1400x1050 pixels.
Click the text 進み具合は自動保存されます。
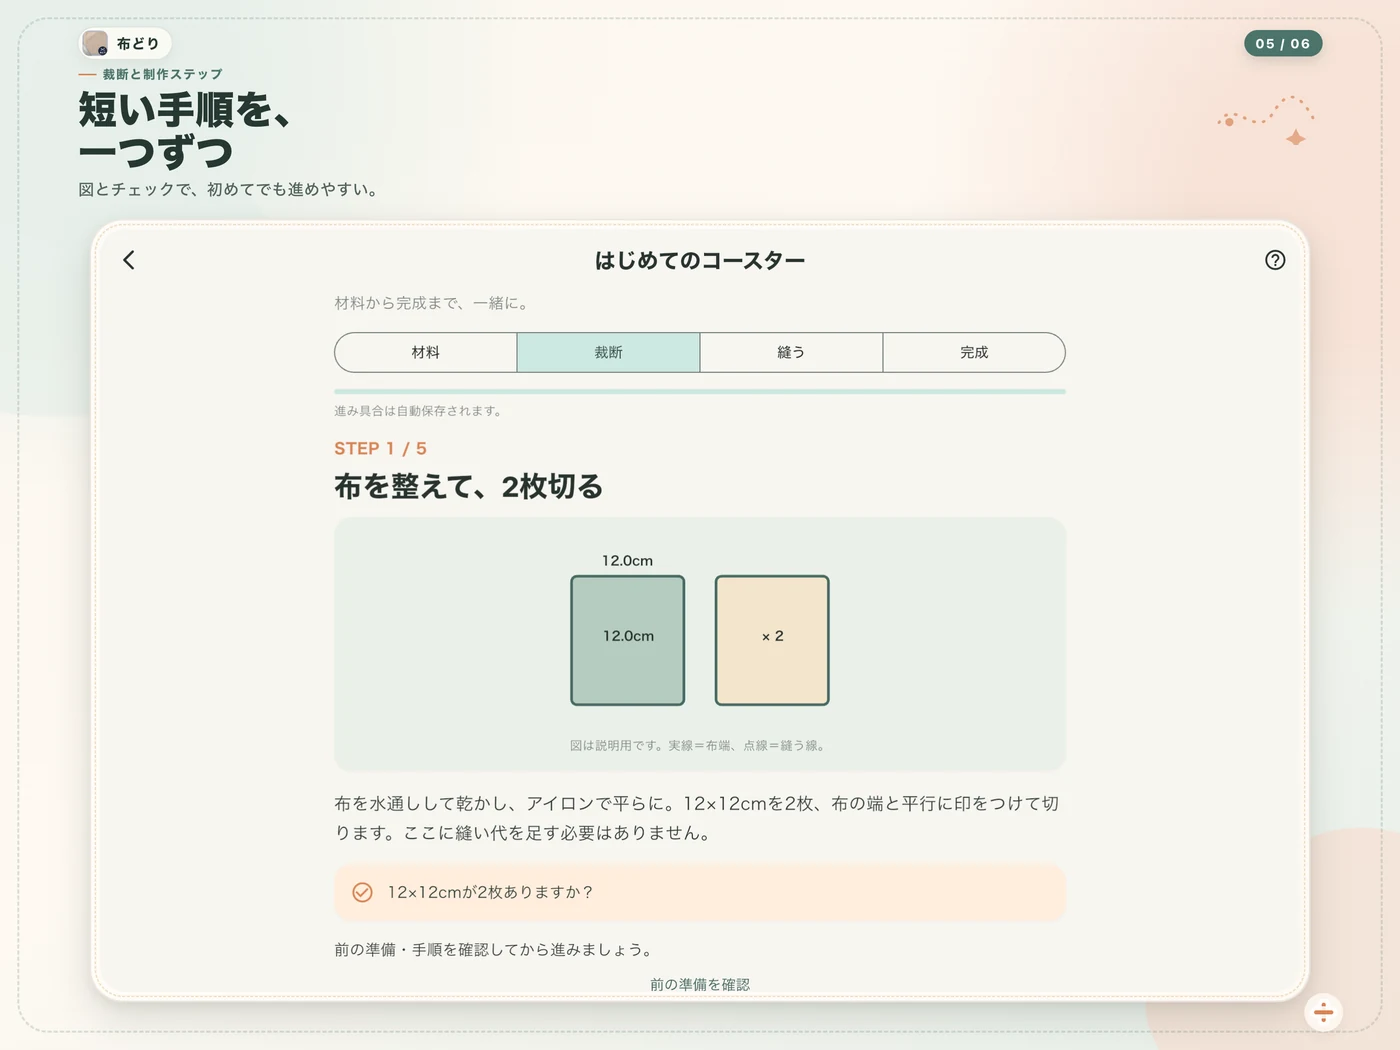[419, 411]
